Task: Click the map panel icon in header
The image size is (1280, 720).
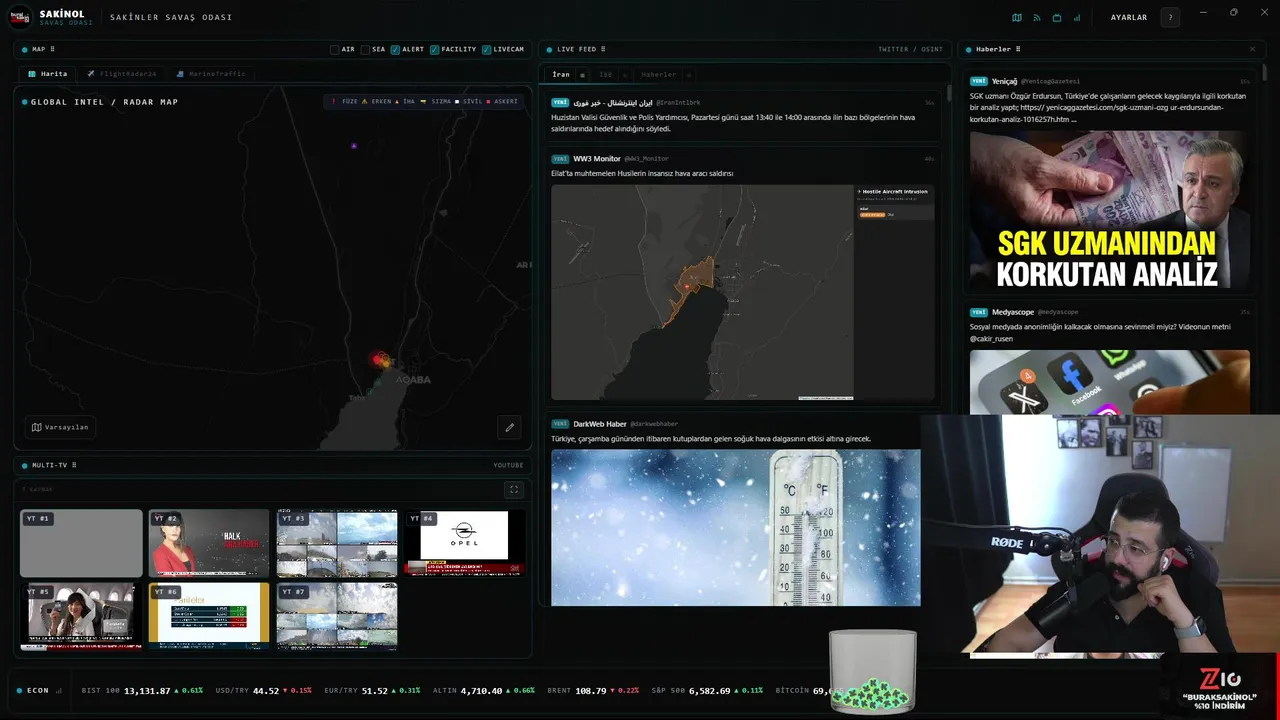Action: (x=1017, y=17)
